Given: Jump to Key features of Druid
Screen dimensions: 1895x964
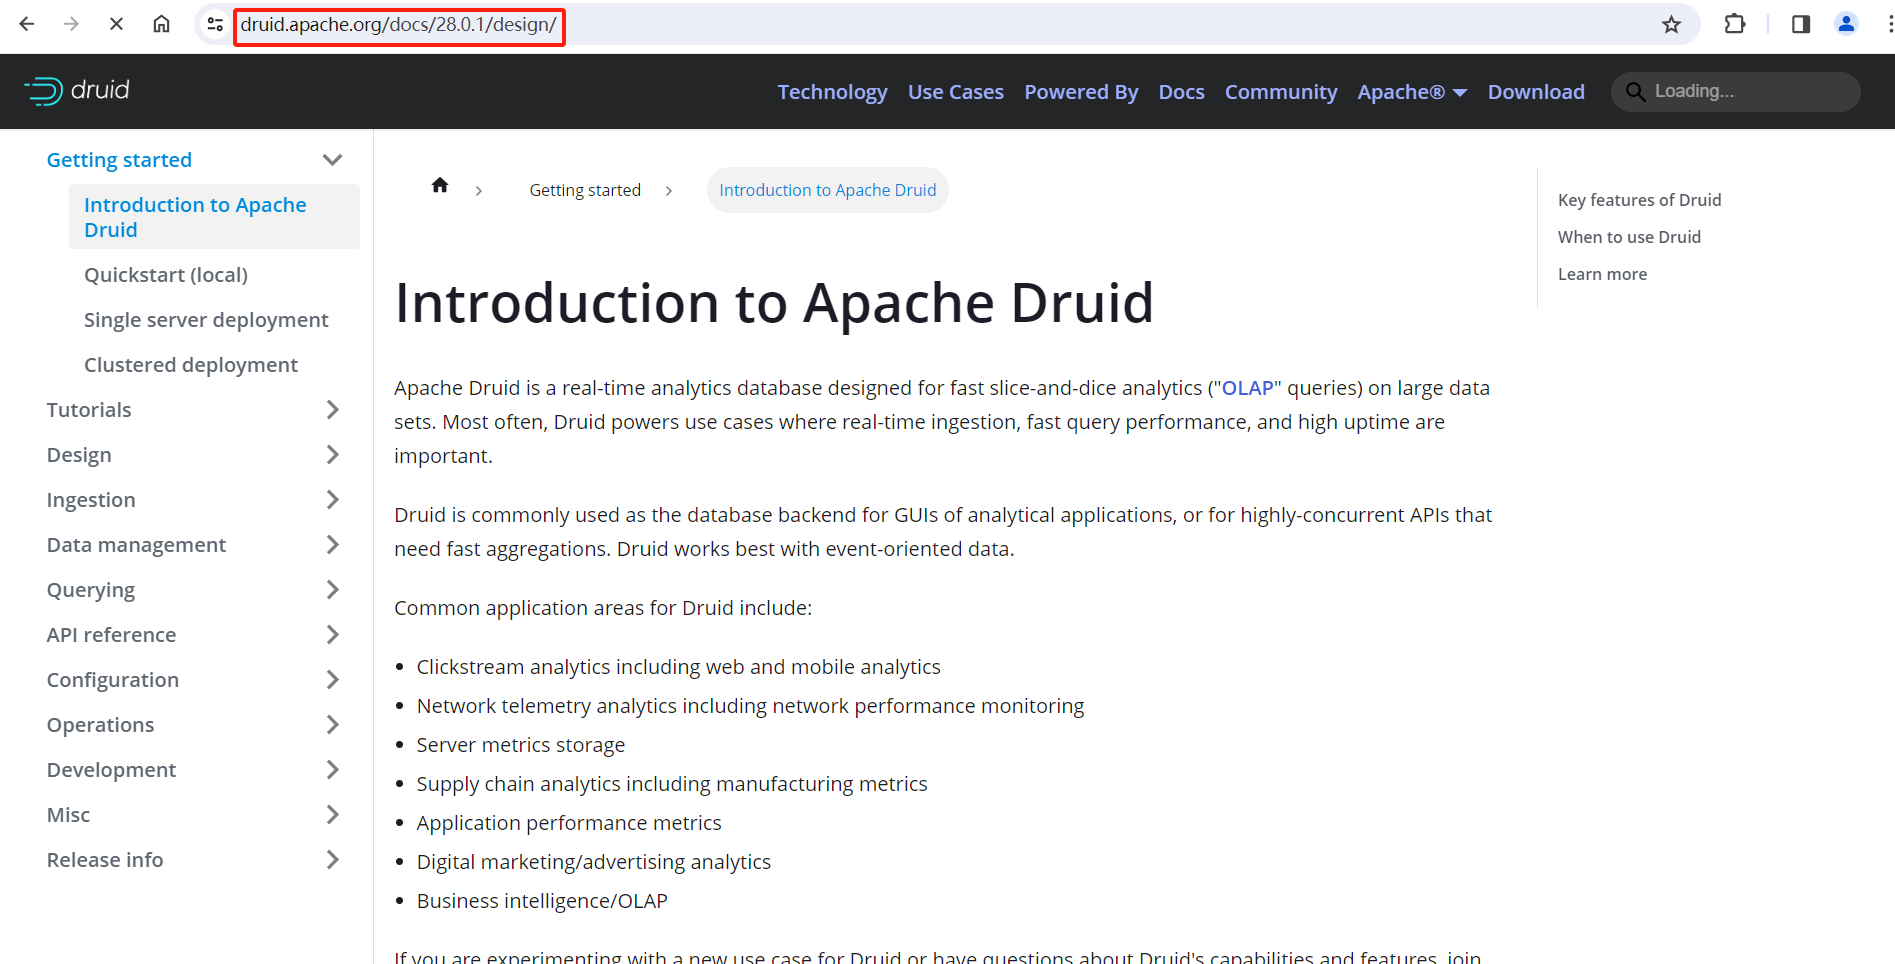Looking at the screenshot, I should click(x=1639, y=200).
